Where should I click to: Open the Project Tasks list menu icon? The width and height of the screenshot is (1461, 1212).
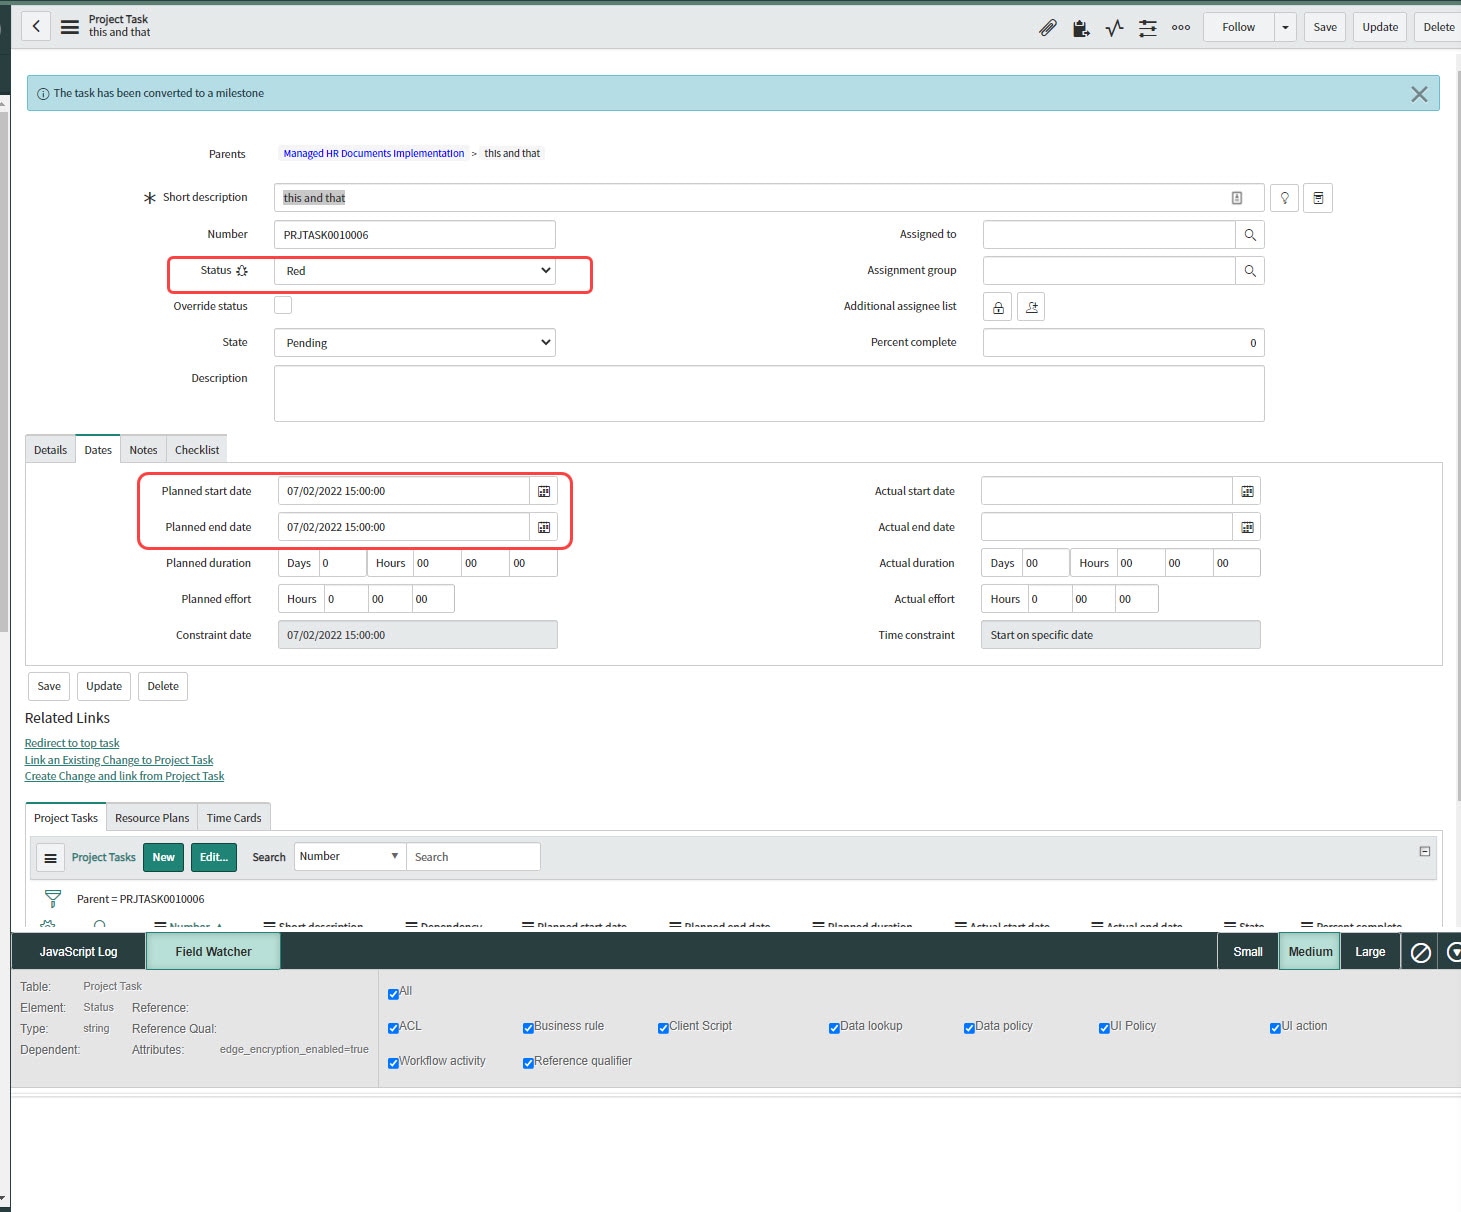point(50,858)
